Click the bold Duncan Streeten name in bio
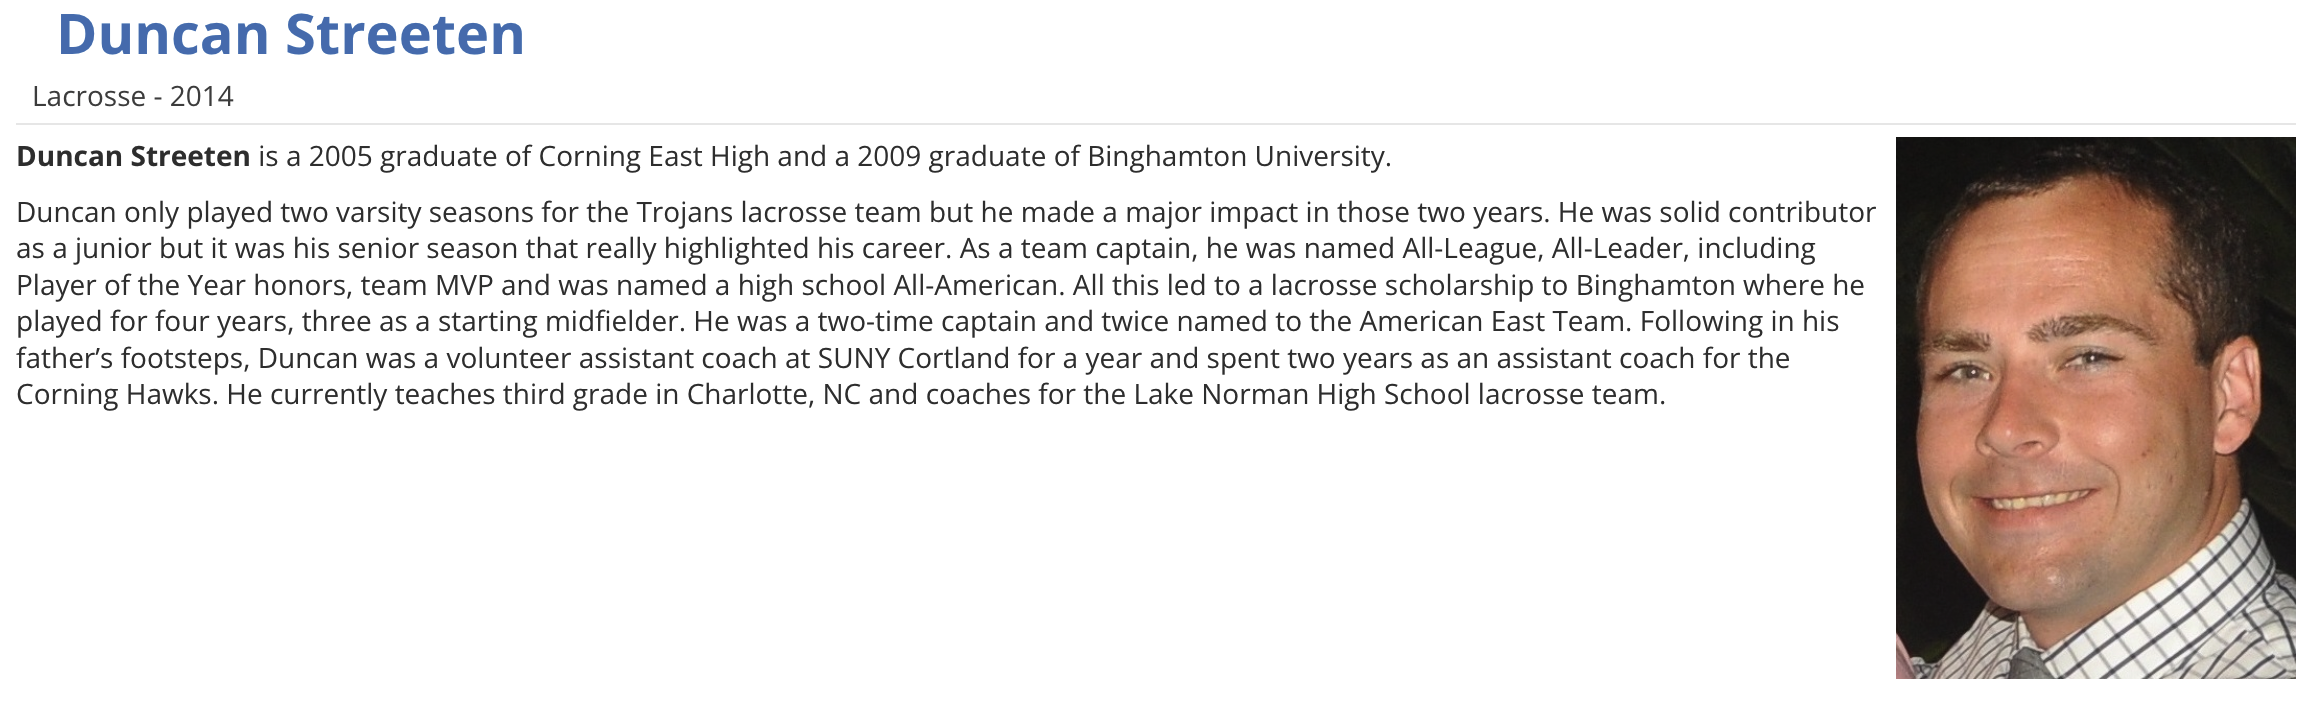 pyautogui.click(x=133, y=157)
